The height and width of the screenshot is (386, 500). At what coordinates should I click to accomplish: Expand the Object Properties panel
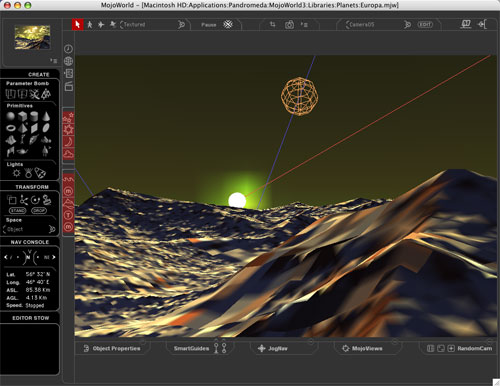[112, 348]
